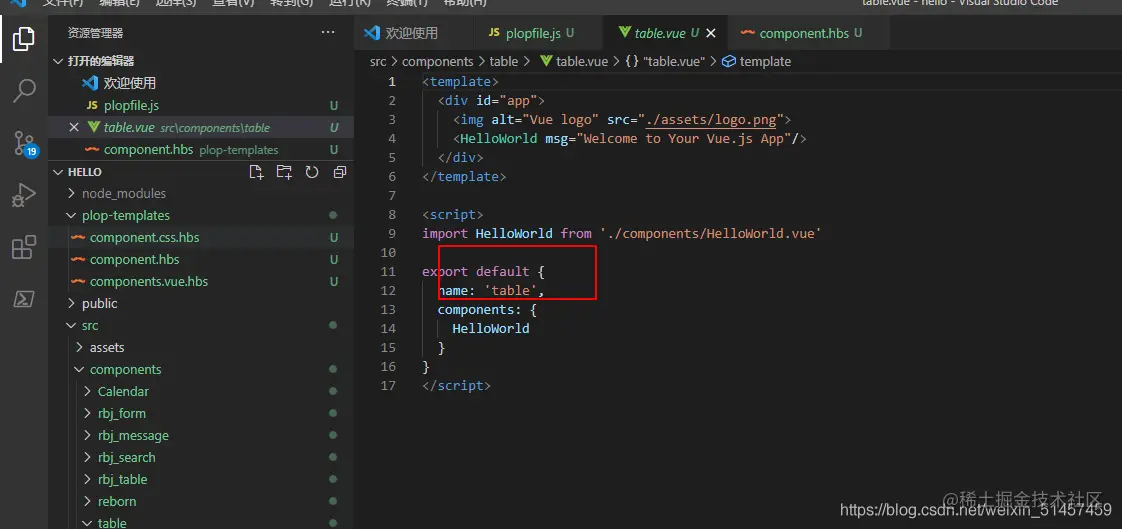The width and height of the screenshot is (1122, 529).
Task: Open the terminal-style icon in activity bar
Action: [24, 299]
